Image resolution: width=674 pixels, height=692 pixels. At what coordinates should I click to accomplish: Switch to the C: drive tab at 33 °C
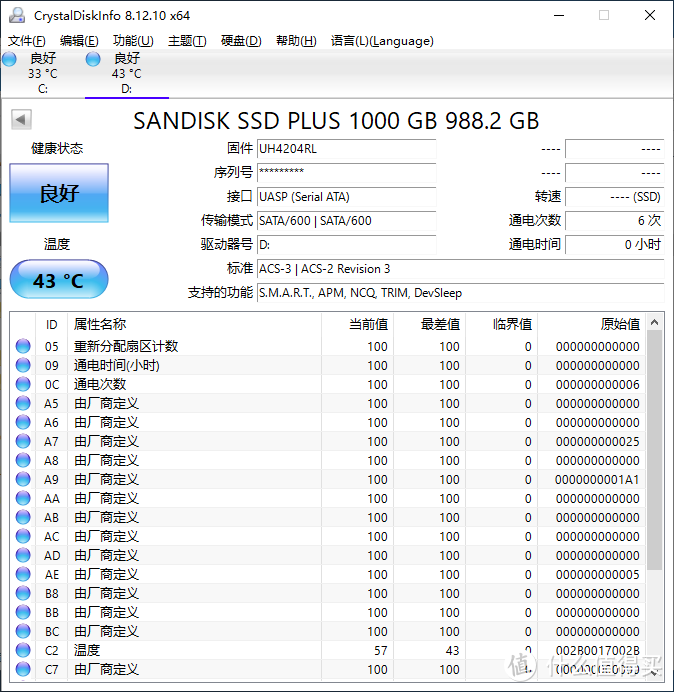coord(43,73)
